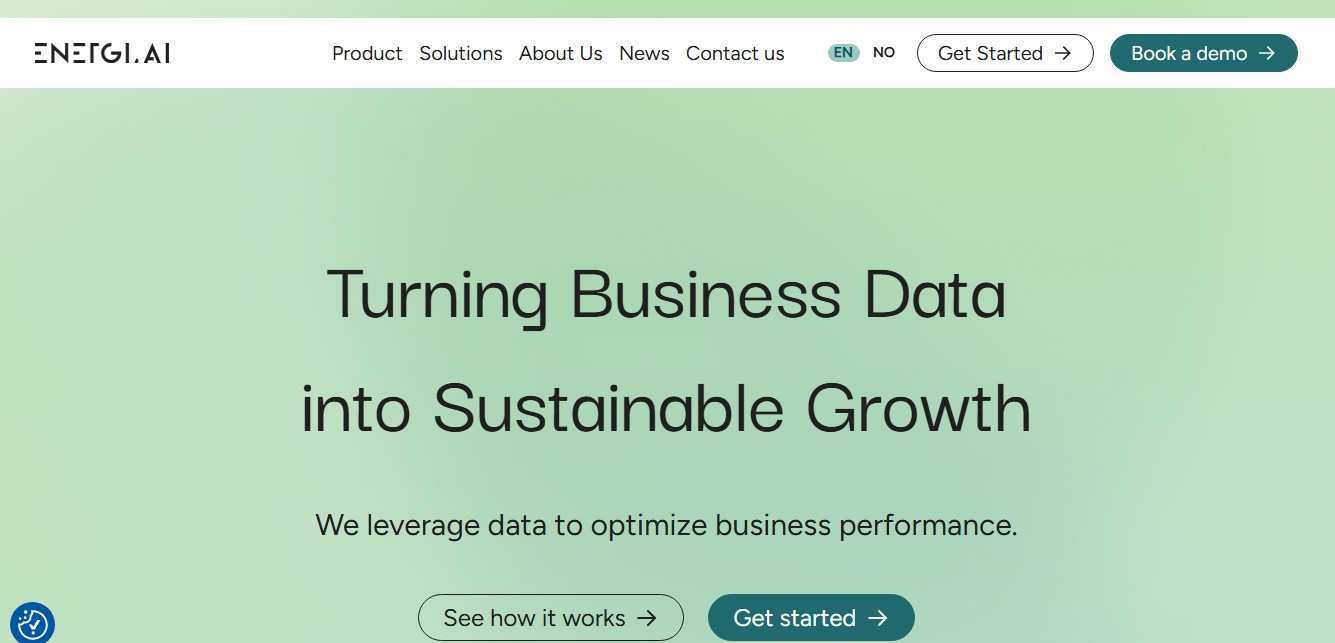1335x643 pixels.
Task: Switch language to EN
Action: tap(843, 53)
